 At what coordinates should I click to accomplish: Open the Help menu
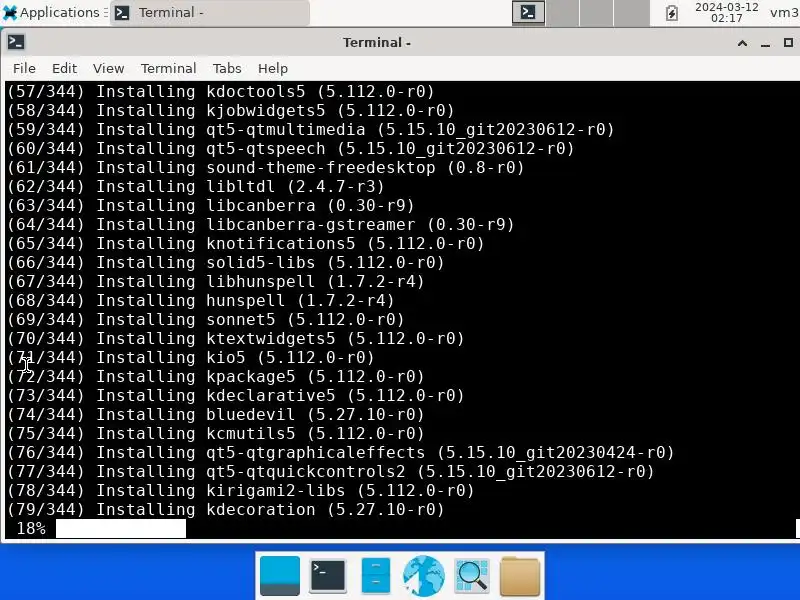[x=272, y=68]
